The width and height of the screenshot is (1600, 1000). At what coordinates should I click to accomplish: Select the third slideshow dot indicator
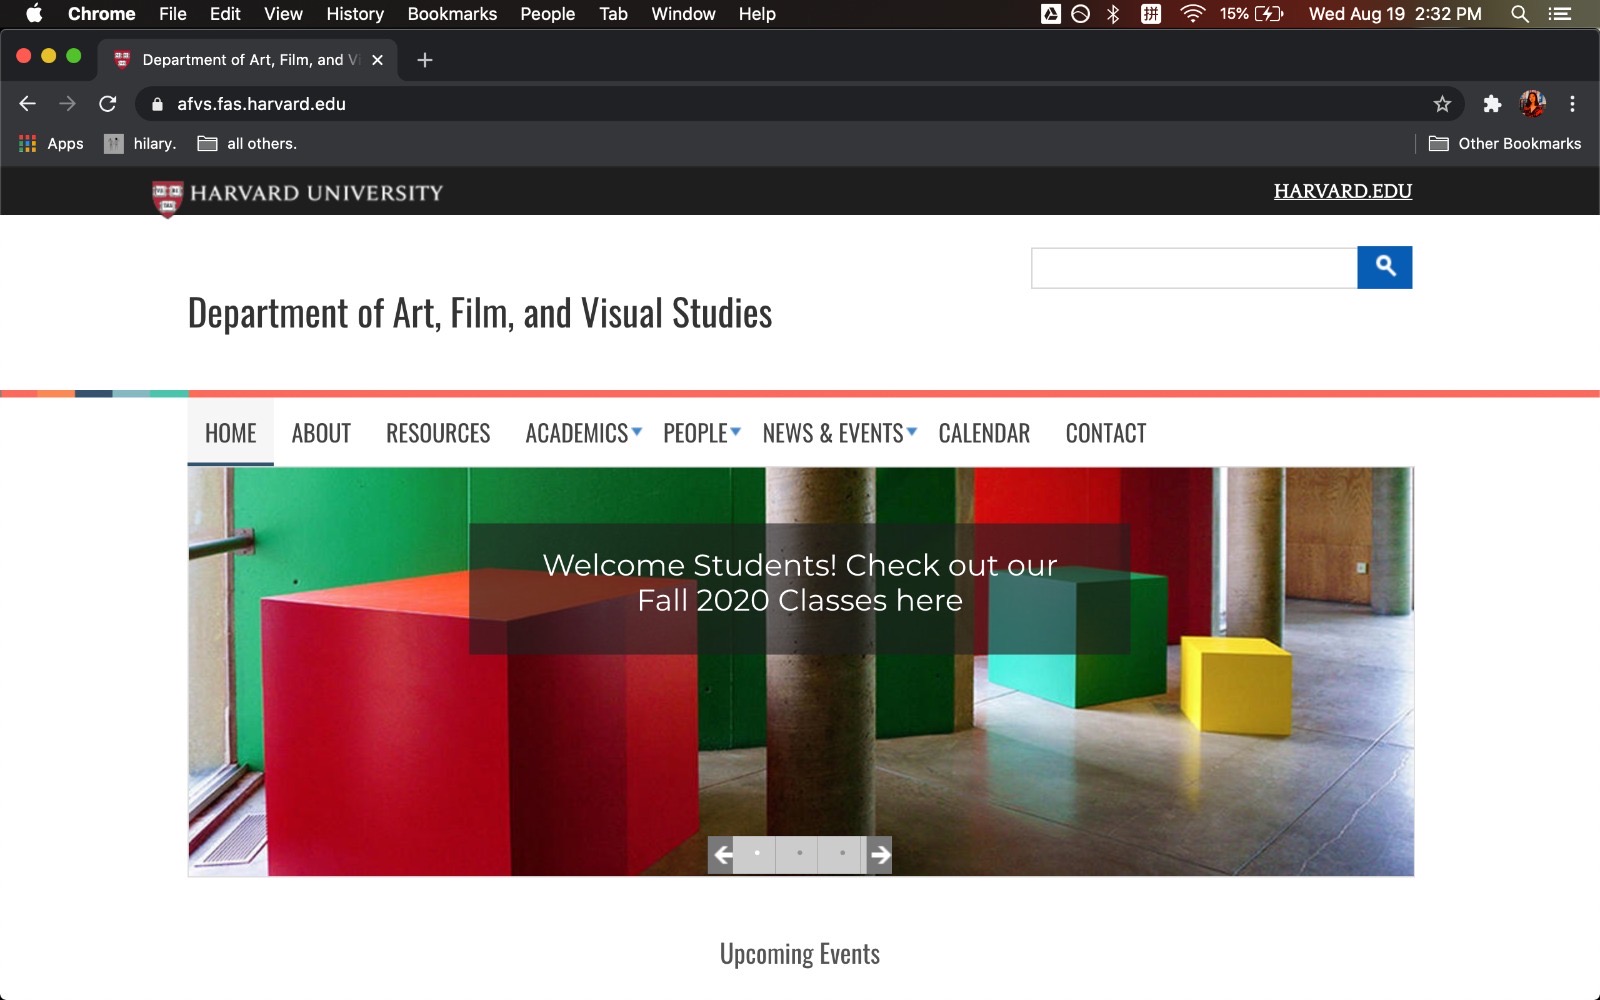pos(842,854)
